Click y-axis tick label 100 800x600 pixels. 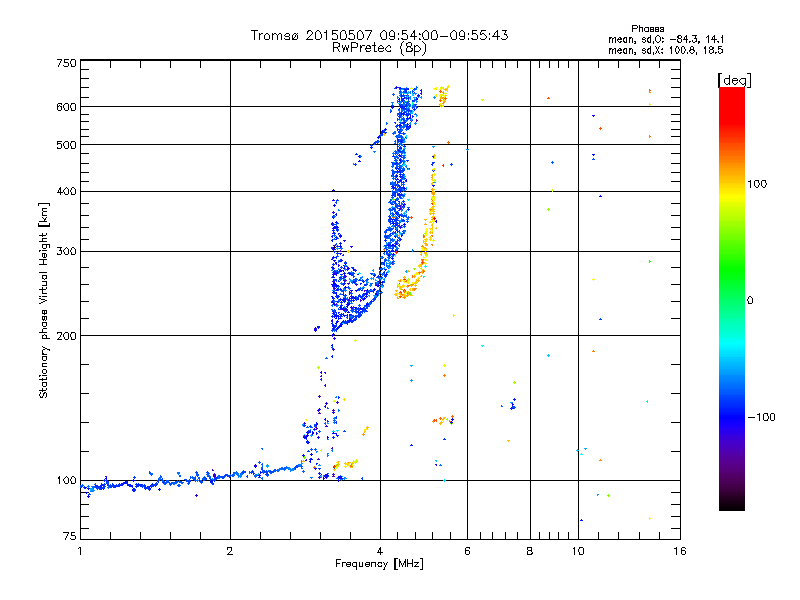pos(66,481)
